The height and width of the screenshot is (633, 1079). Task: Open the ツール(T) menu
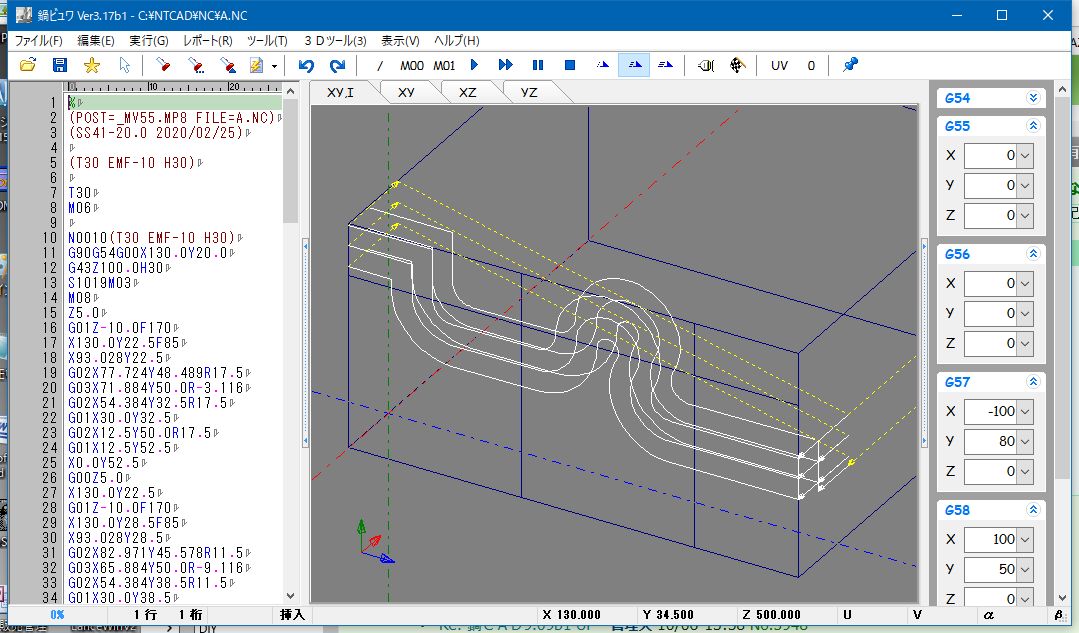267,41
